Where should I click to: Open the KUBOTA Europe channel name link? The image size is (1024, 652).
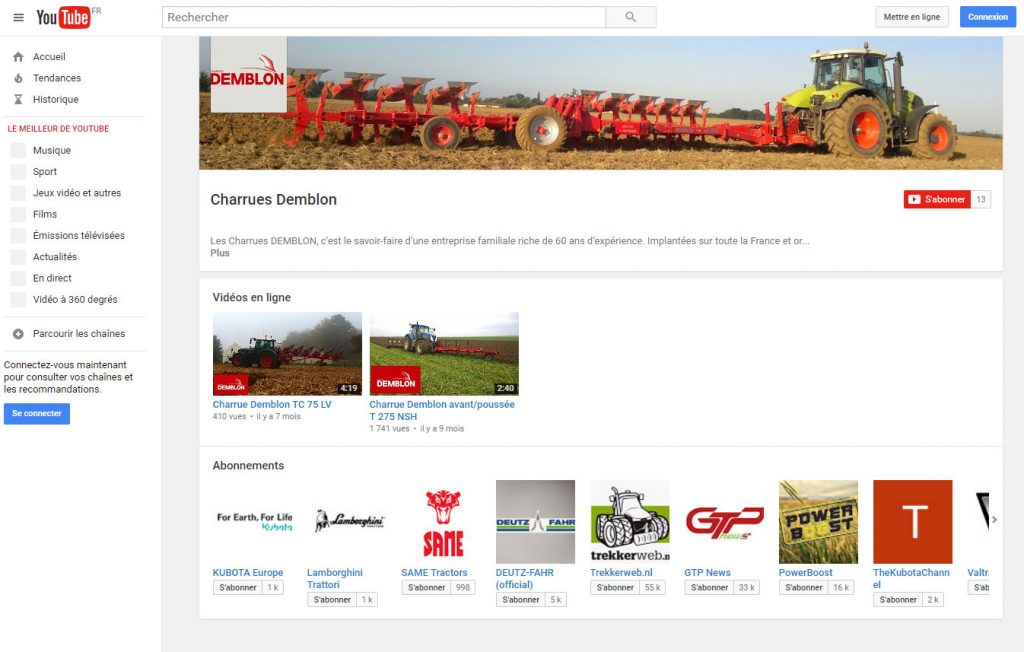[248, 572]
